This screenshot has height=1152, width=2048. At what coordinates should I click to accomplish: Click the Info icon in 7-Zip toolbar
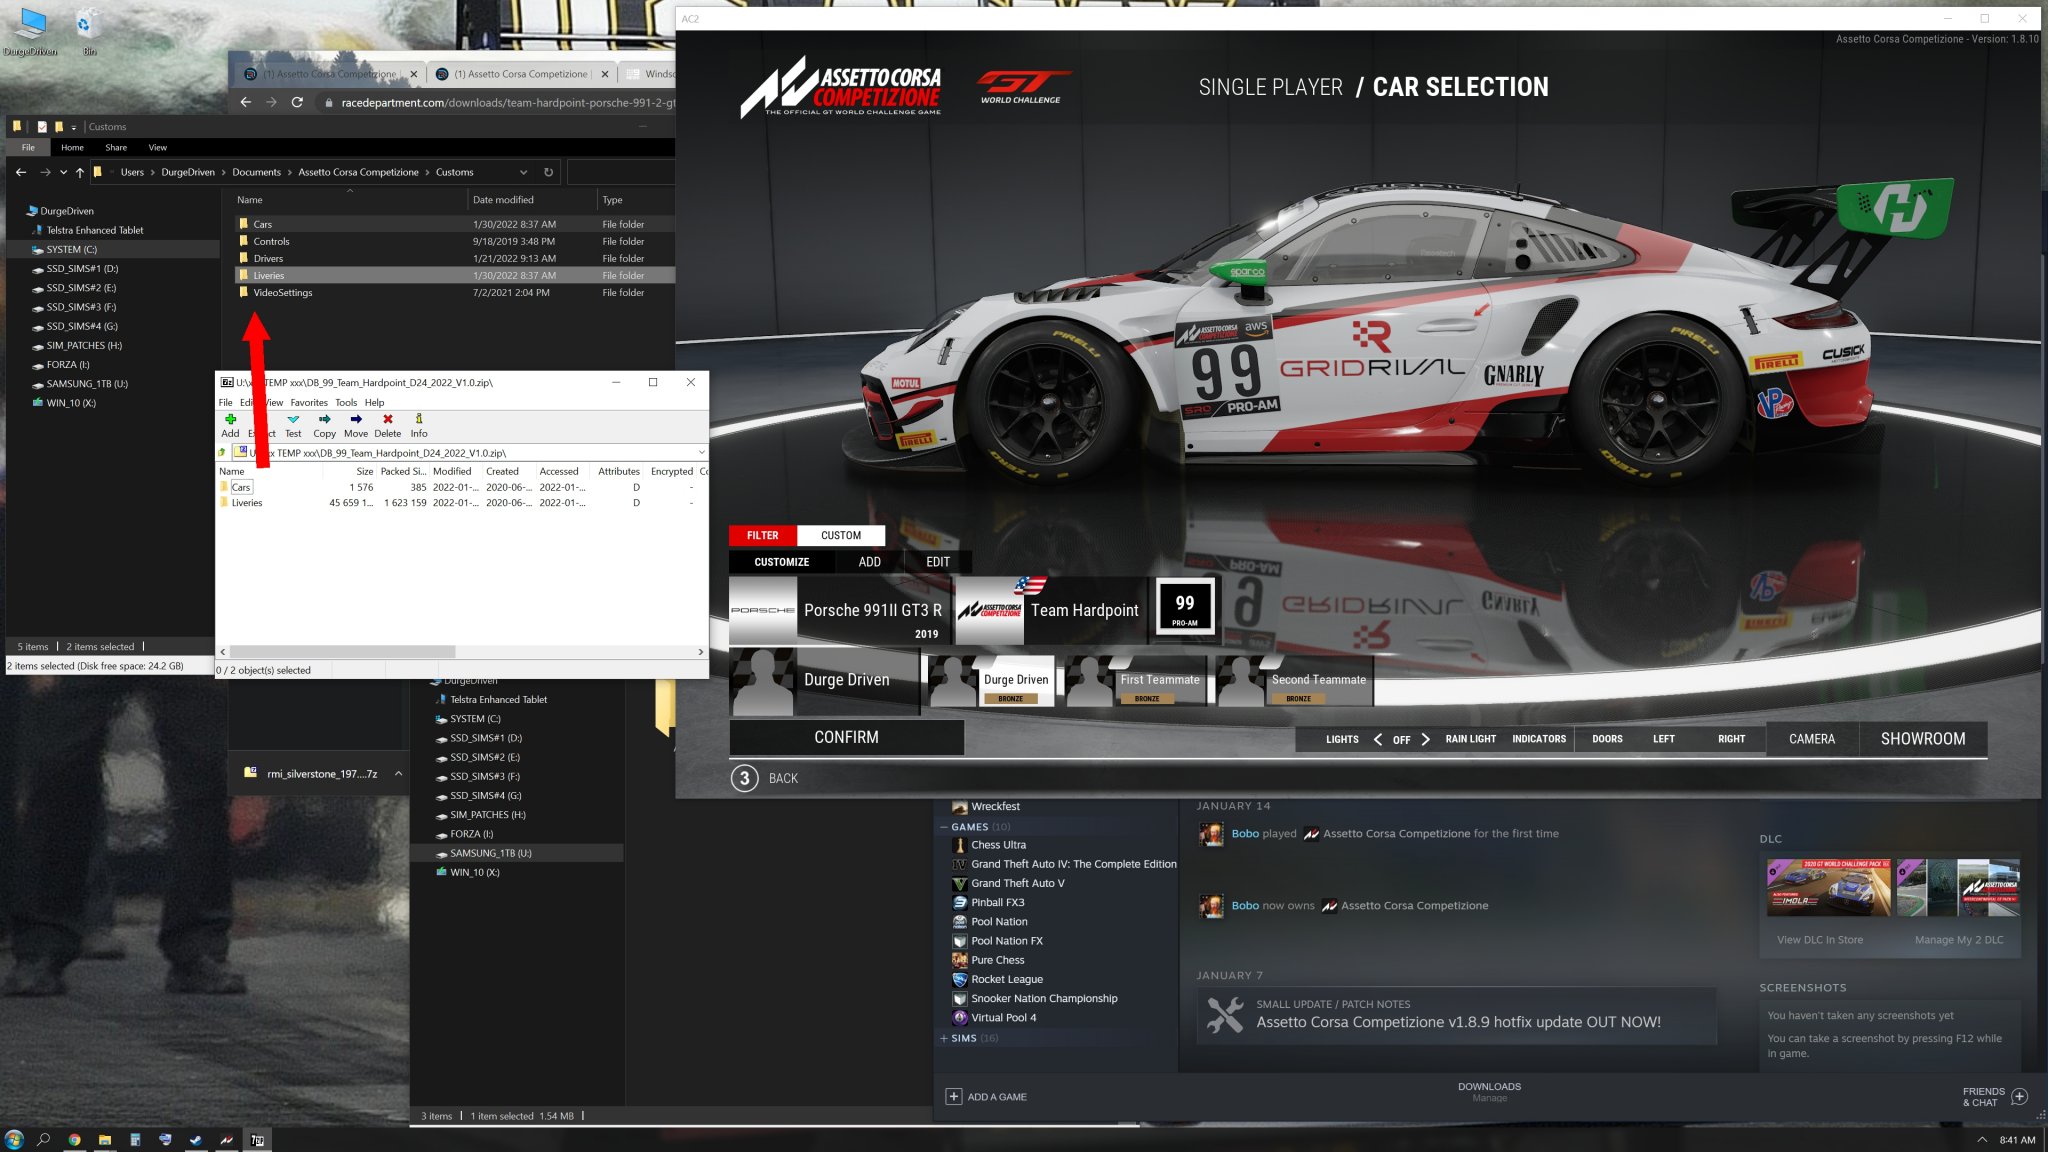(x=419, y=419)
